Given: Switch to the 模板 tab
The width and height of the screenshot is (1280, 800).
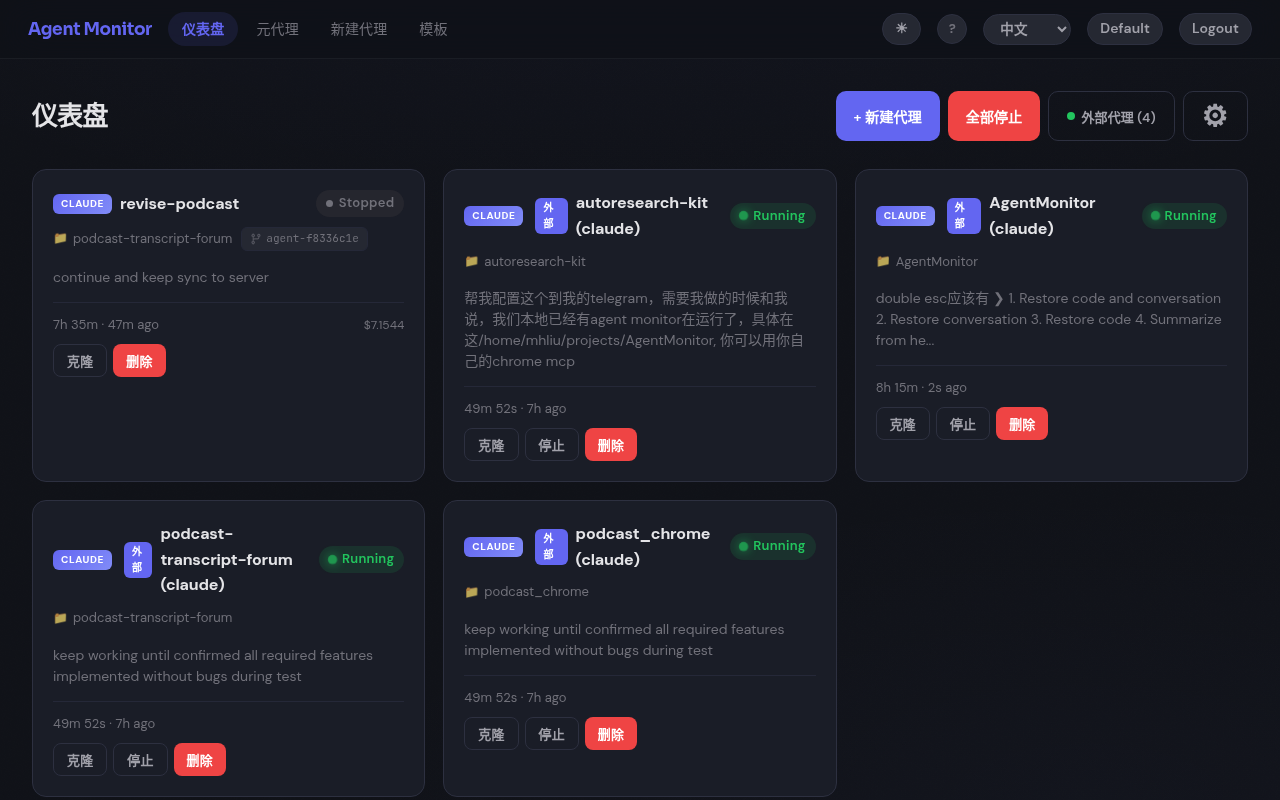Looking at the screenshot, I should 433,29.
